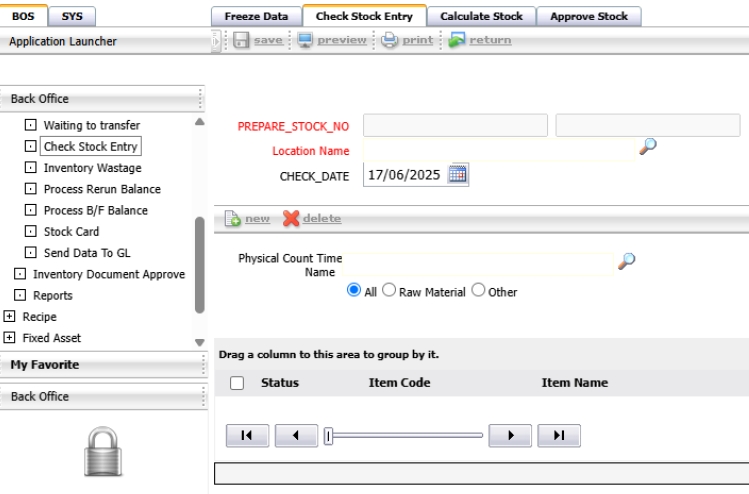Screen dimensions: 749x494
Task: Expand the Fixed Asset tree node
Action: tap(10, 338)
